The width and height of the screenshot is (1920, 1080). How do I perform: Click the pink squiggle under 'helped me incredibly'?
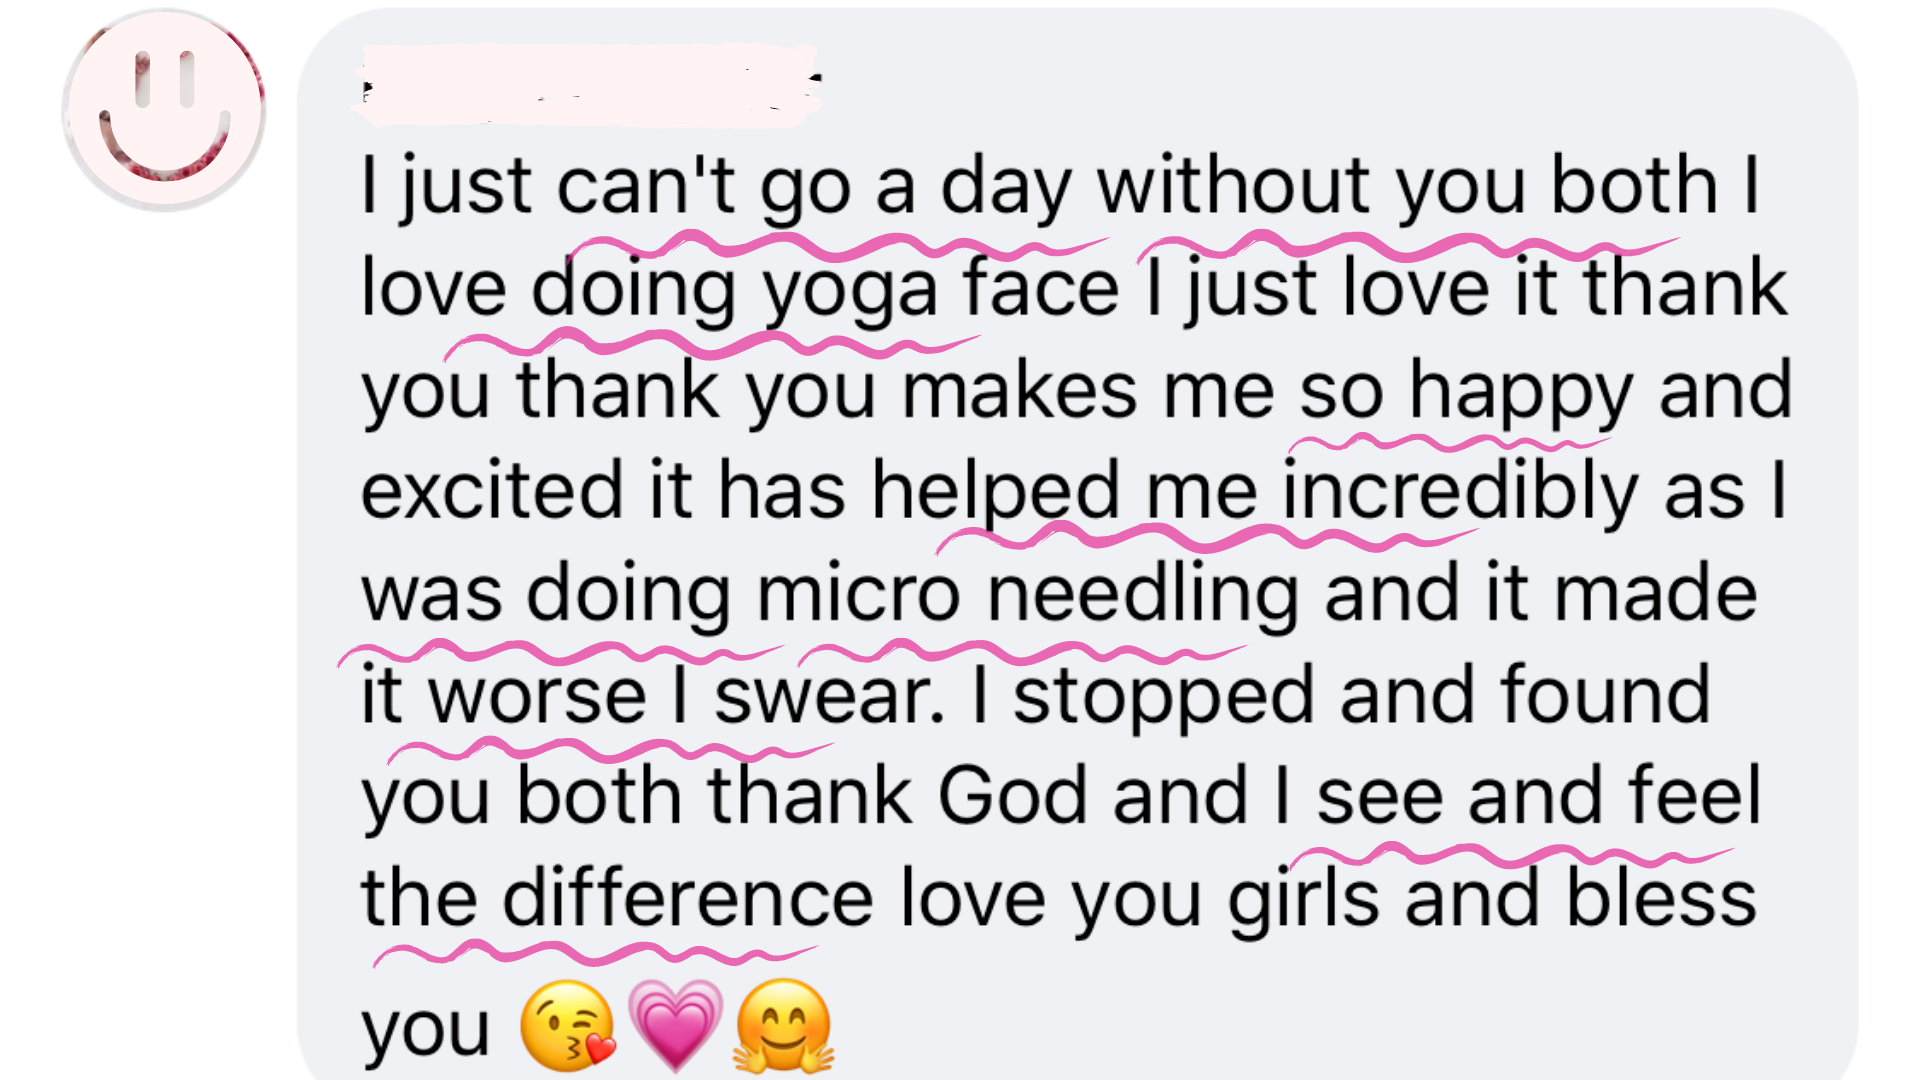tap(1205, 539)
